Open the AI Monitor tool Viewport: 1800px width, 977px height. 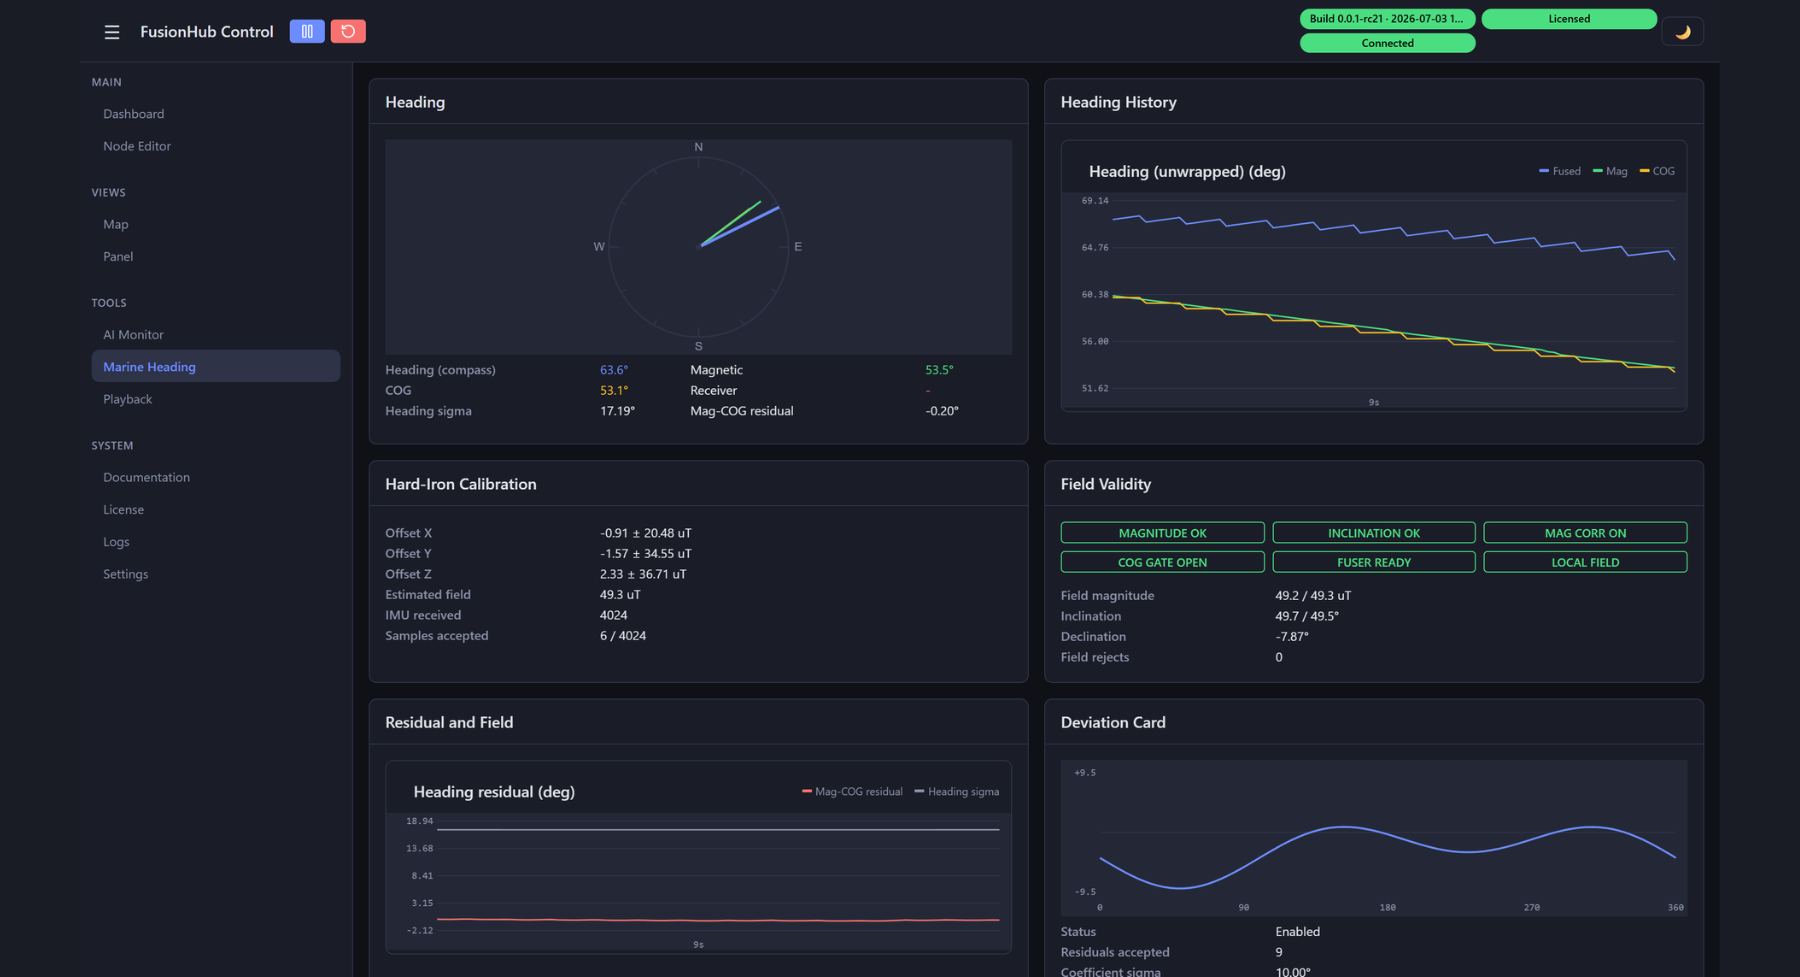[x=133, y=335]
